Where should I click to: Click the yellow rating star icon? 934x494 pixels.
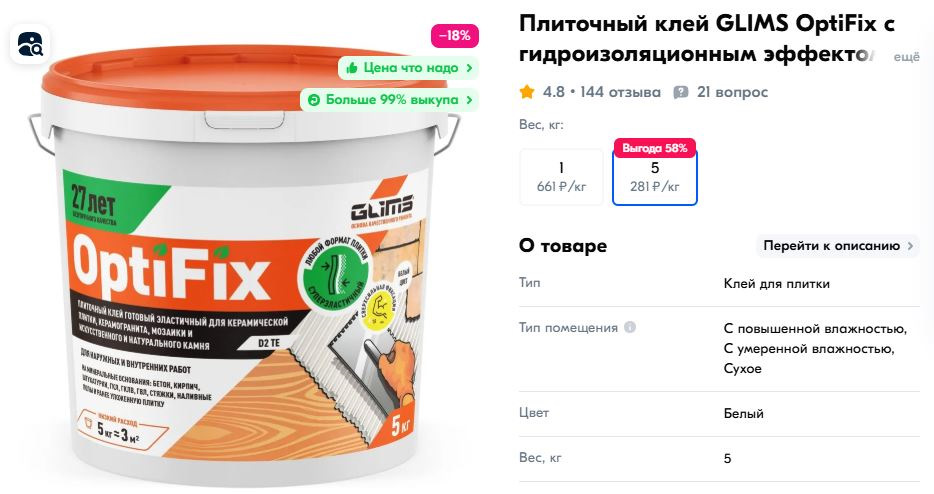pos(527,92)
